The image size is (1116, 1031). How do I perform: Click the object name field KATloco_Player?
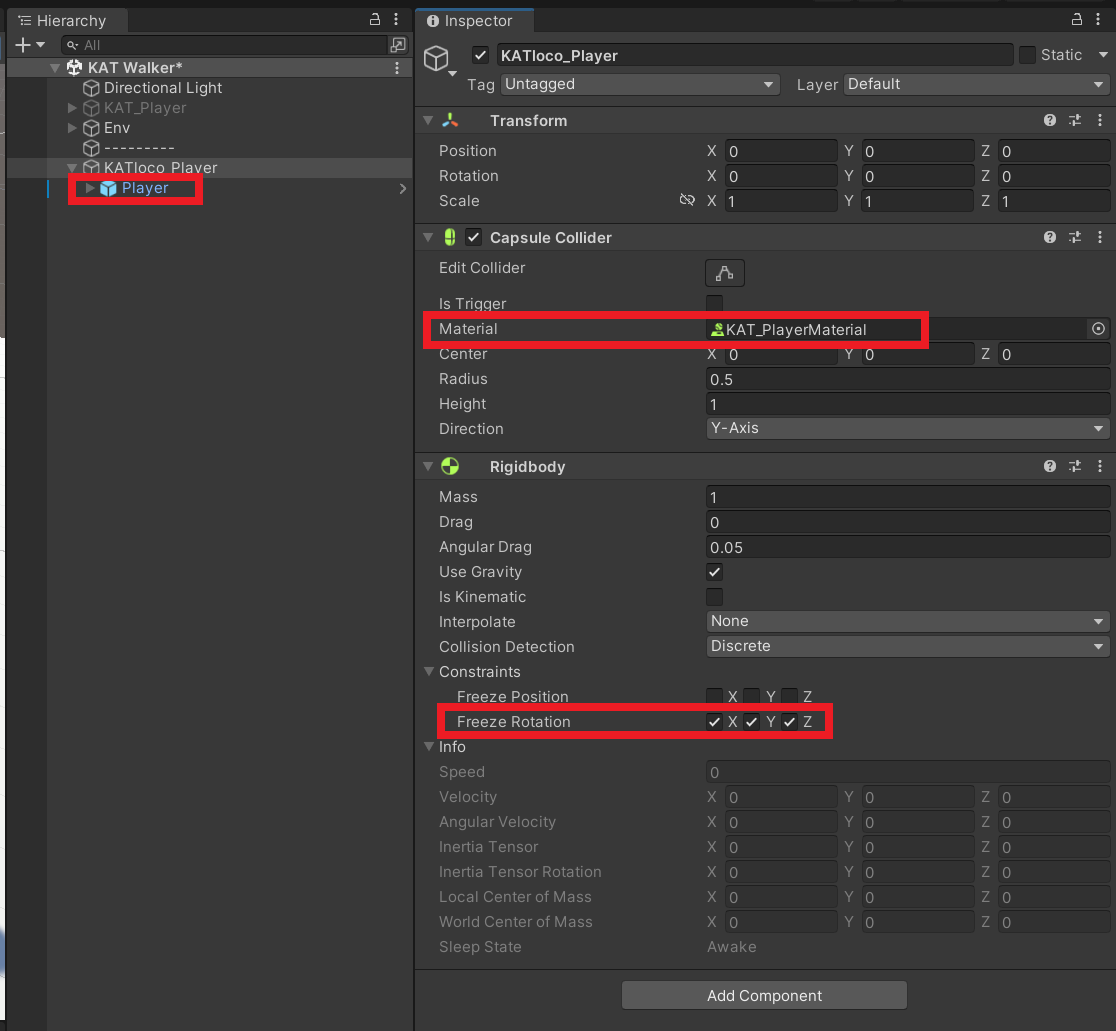pos(754,55)
